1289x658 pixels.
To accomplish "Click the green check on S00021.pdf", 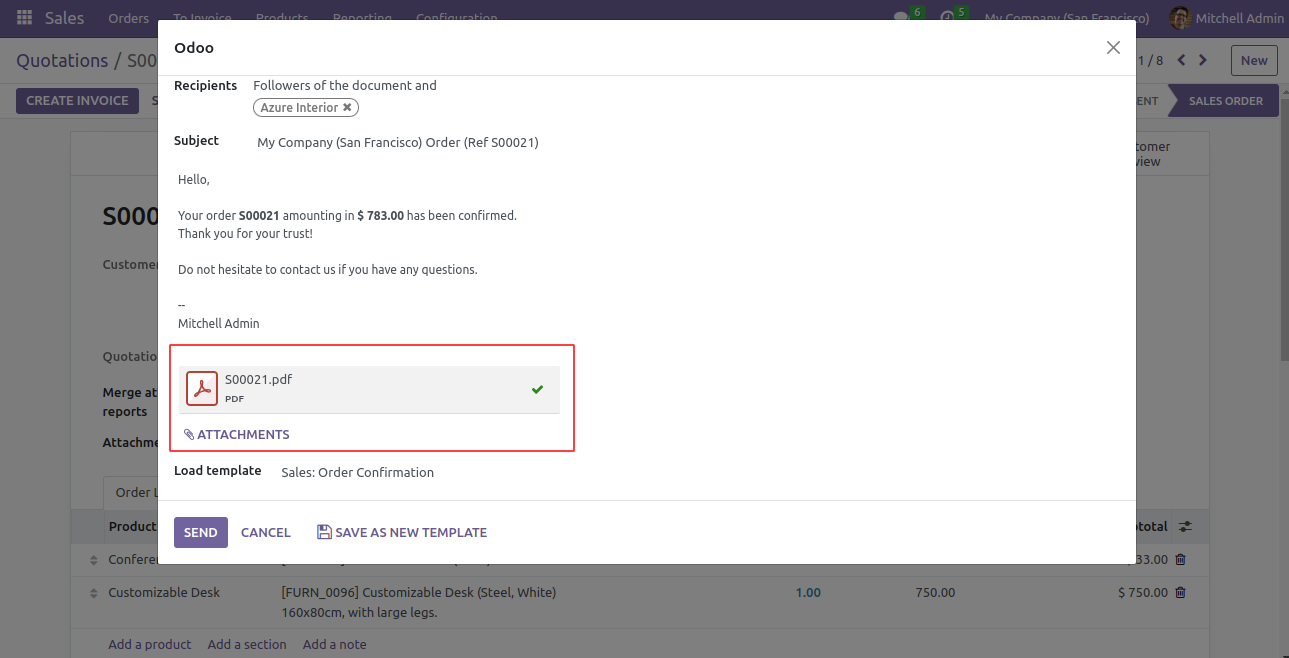I will point(538,389).
